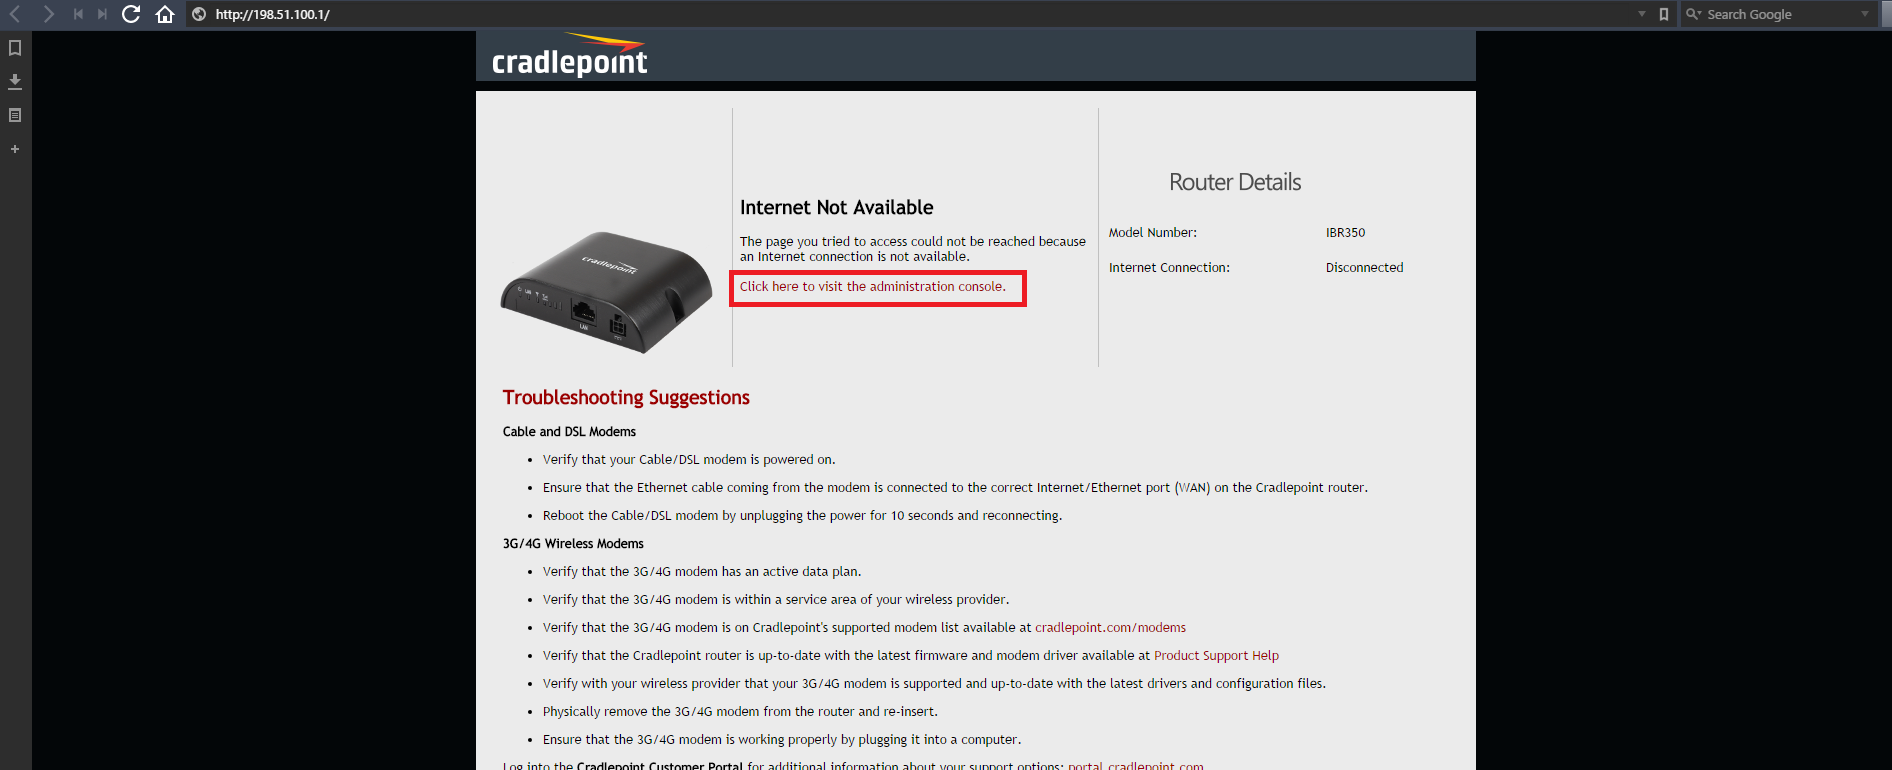The height and width of the screenshot is (770, 1892).
Task: Click the fast-forward navigation icon
Action: click(x=102, y=14)
